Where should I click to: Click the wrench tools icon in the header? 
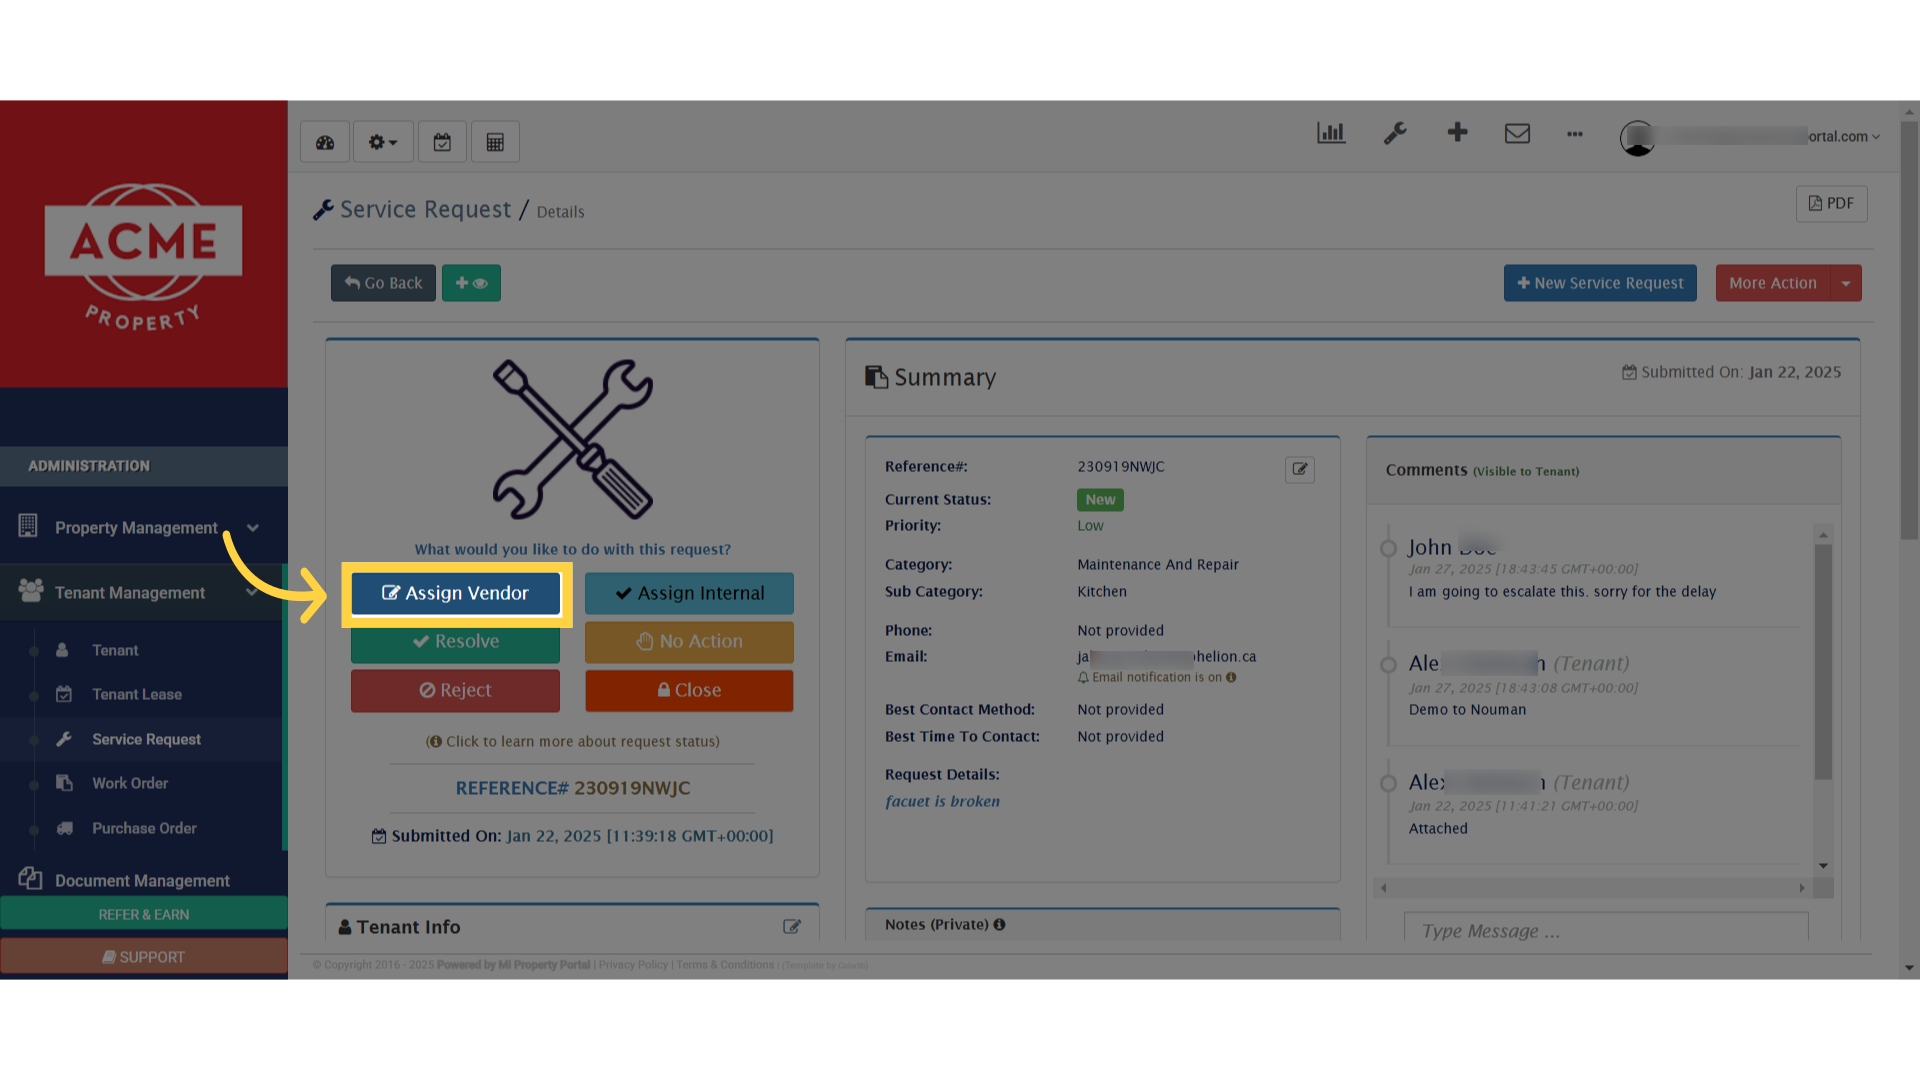tap(1395, 133)
